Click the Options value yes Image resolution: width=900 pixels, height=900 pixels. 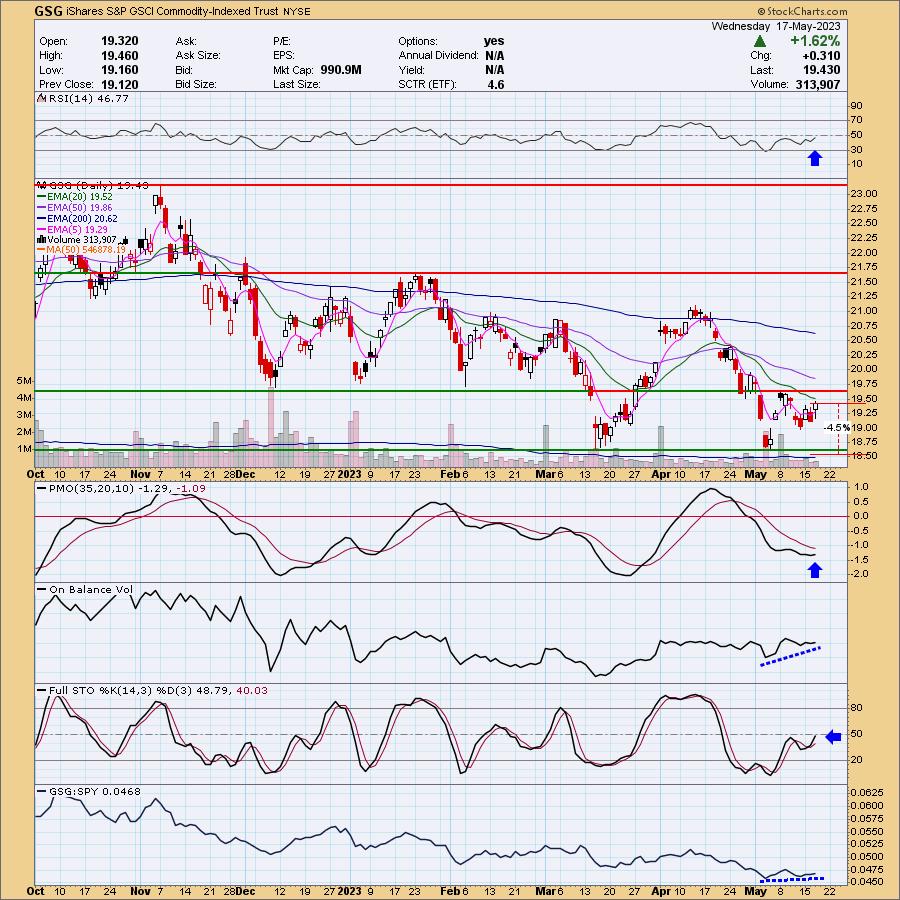pyautogui.click(x=494, y=41)
